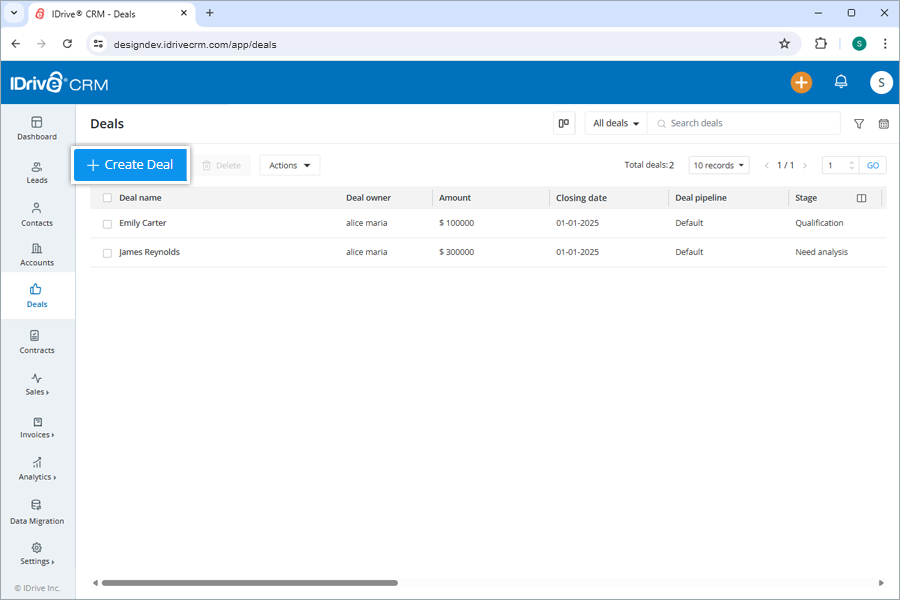Open the All deals dropdown
The width and height of the screenshot is (900, 600).
(615, 122)
